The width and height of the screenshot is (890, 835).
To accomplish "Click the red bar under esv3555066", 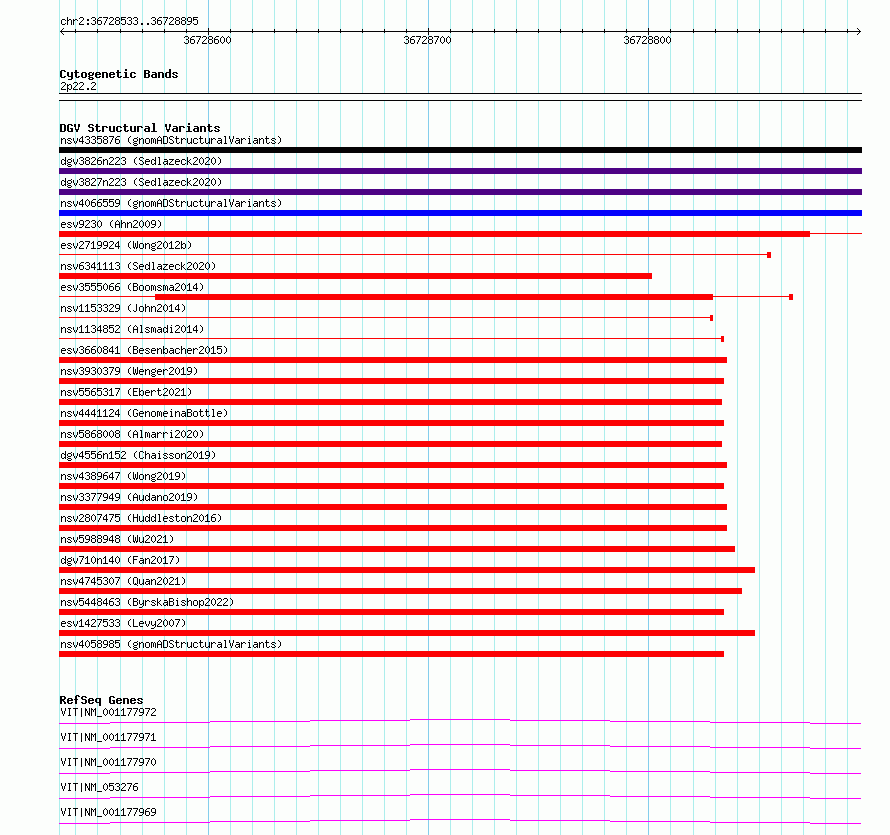I will 434,297.
